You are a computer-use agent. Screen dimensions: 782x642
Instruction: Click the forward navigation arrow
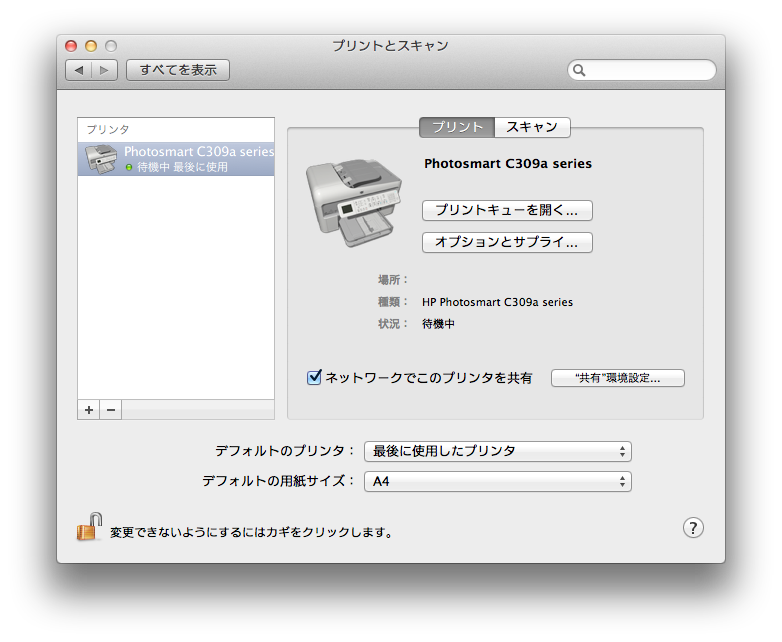[x=104, y=70]
